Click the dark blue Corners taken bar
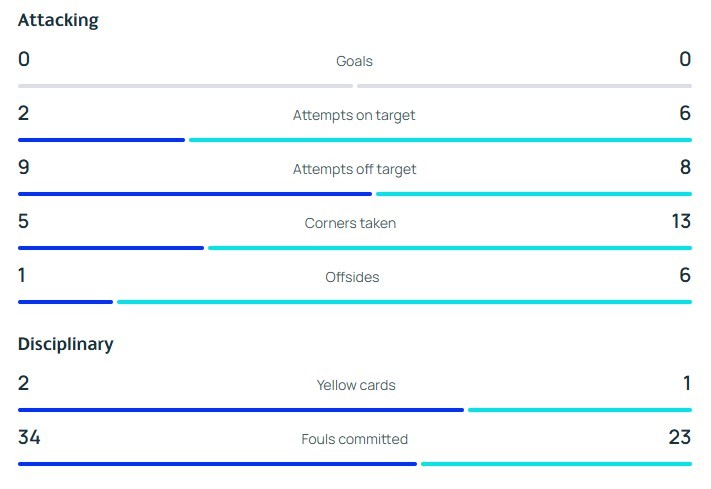 click(x=111, y=248)
